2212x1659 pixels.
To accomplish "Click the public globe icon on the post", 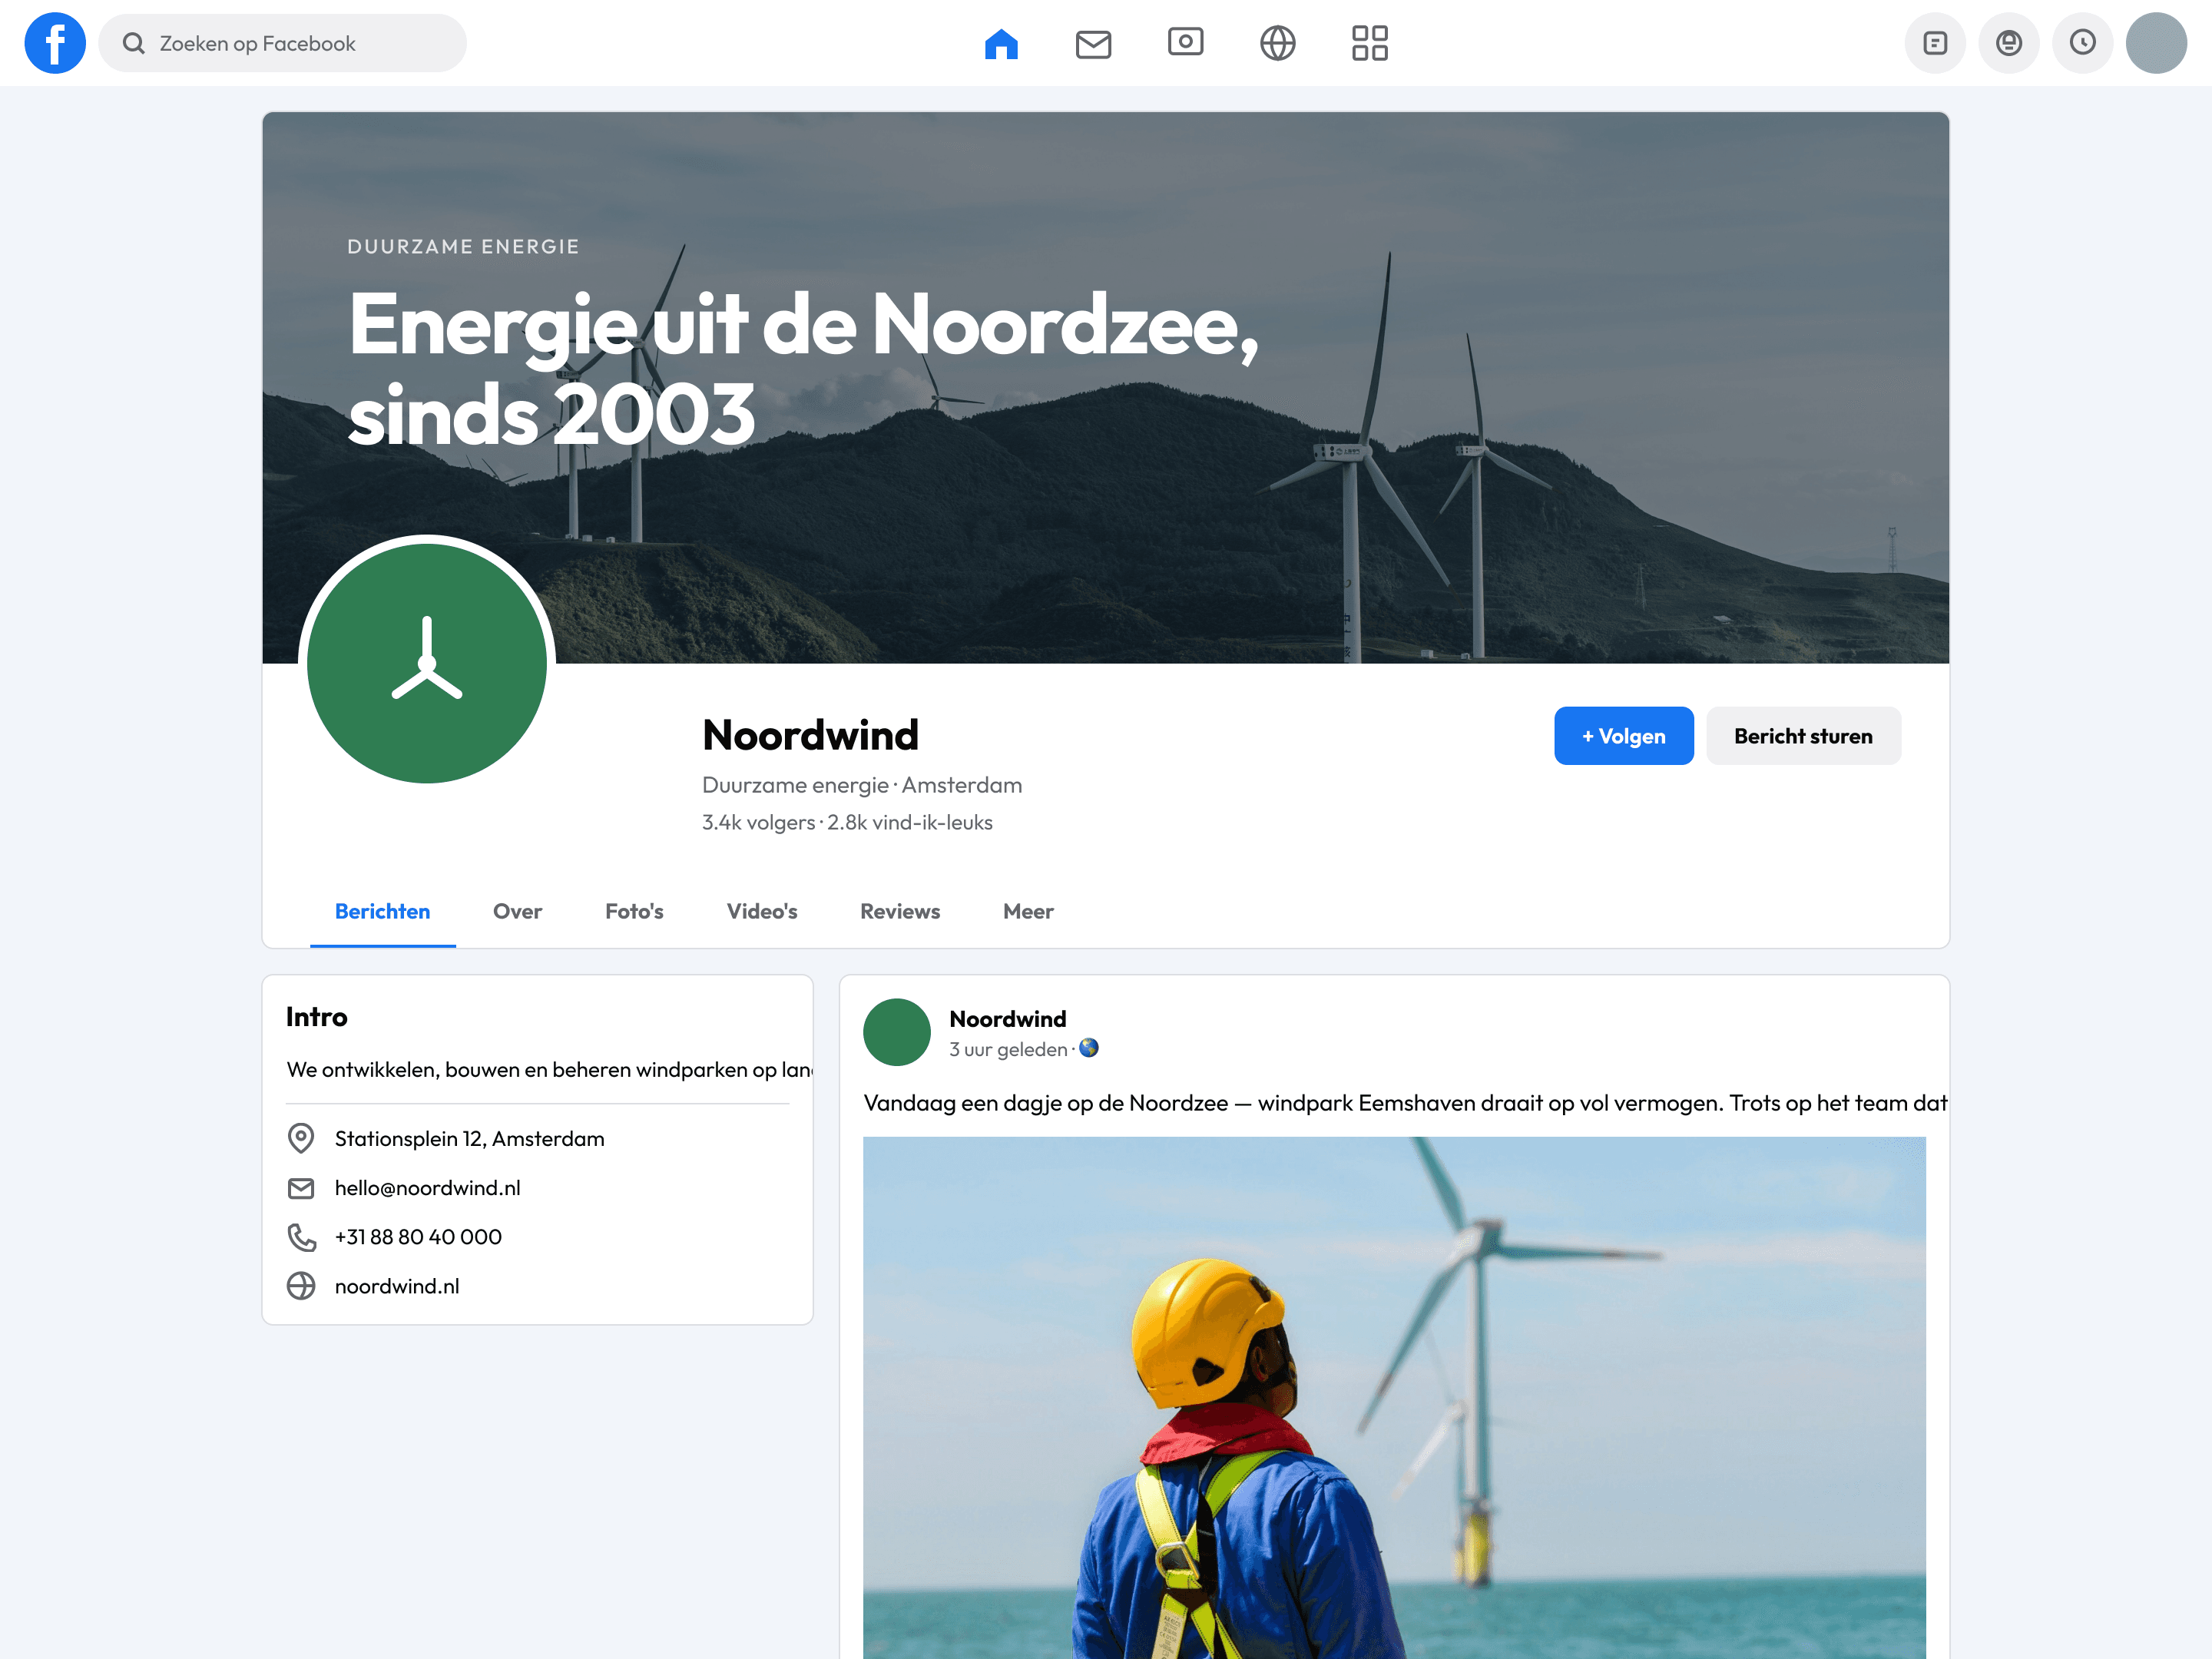I will coord(1089,1048).
